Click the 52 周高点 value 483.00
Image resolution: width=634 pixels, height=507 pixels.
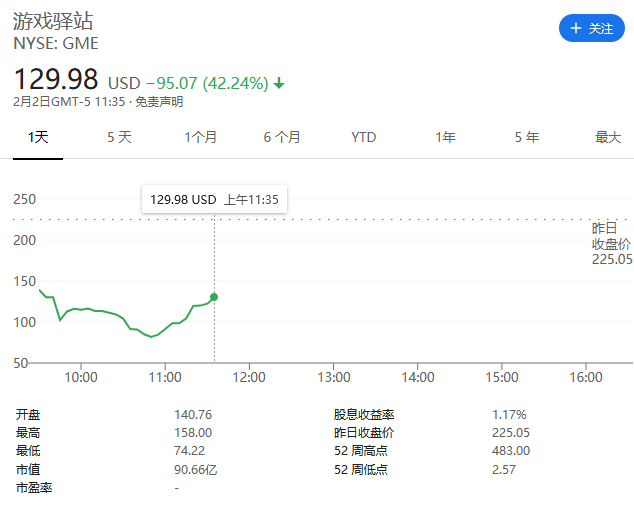(x=510, y=451)
